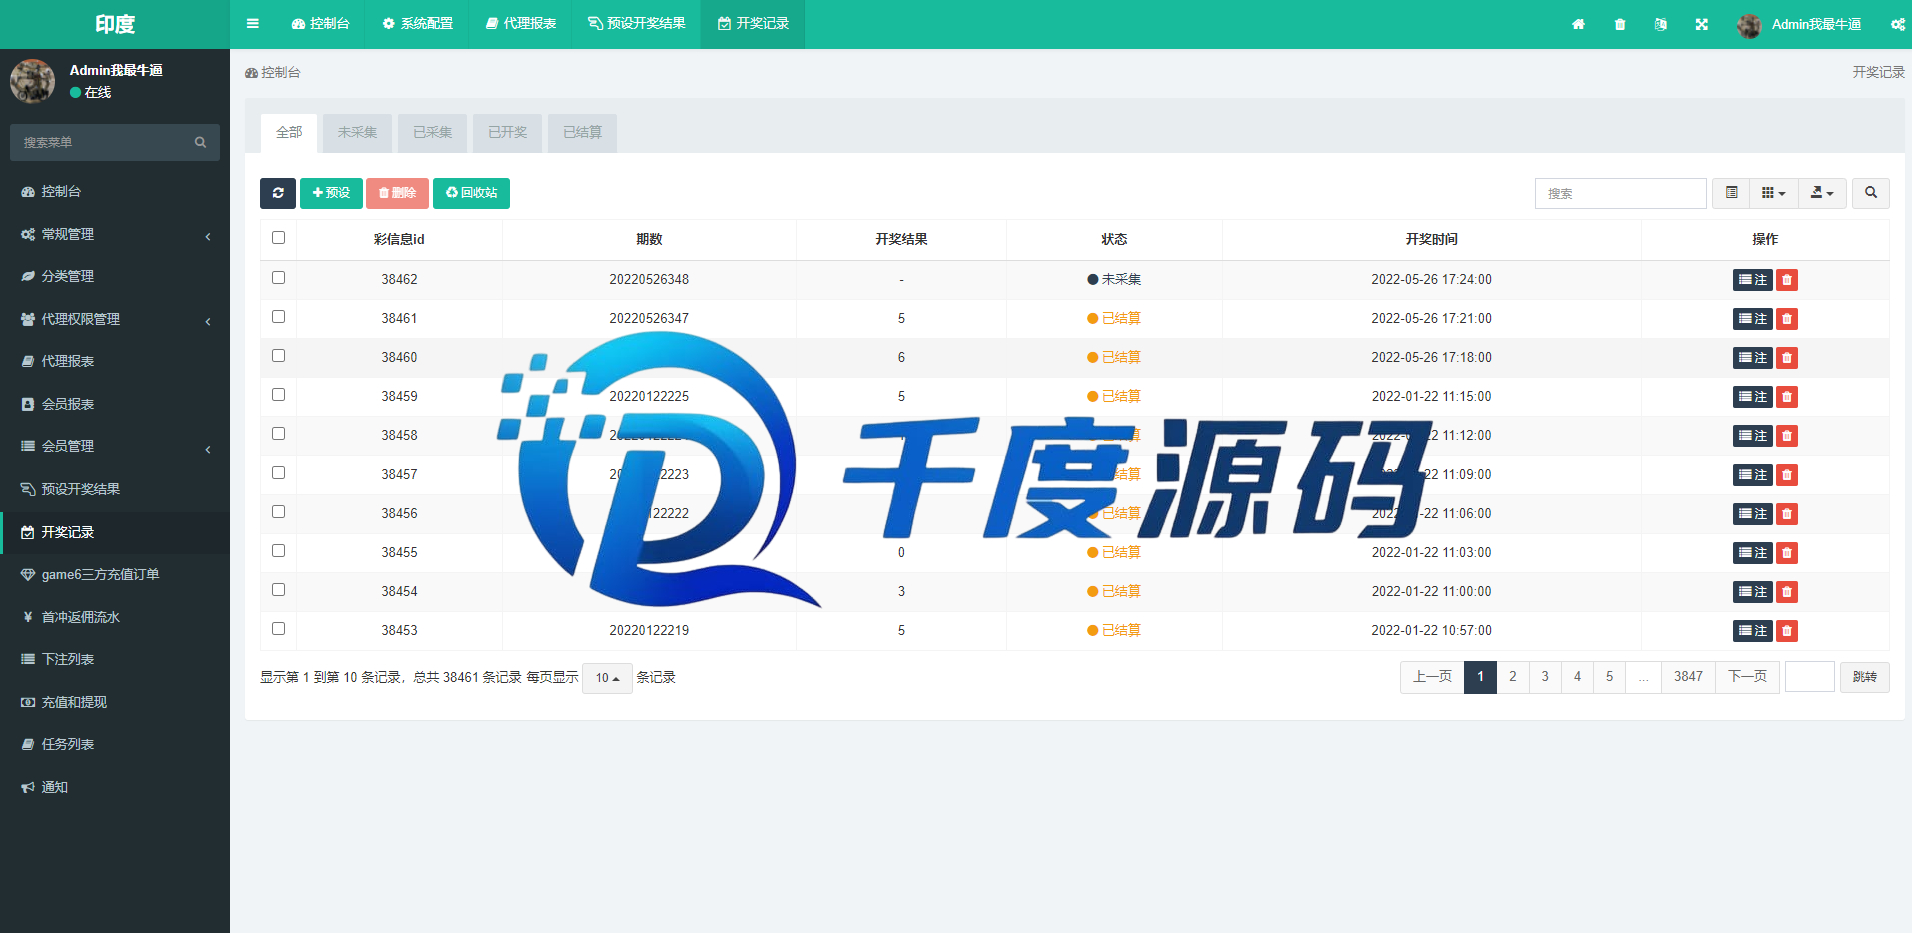This screenshot has height=933, width=1912.
Task: Check the box for row 38459
Action: pyautogui.click(x=278, y=395)
